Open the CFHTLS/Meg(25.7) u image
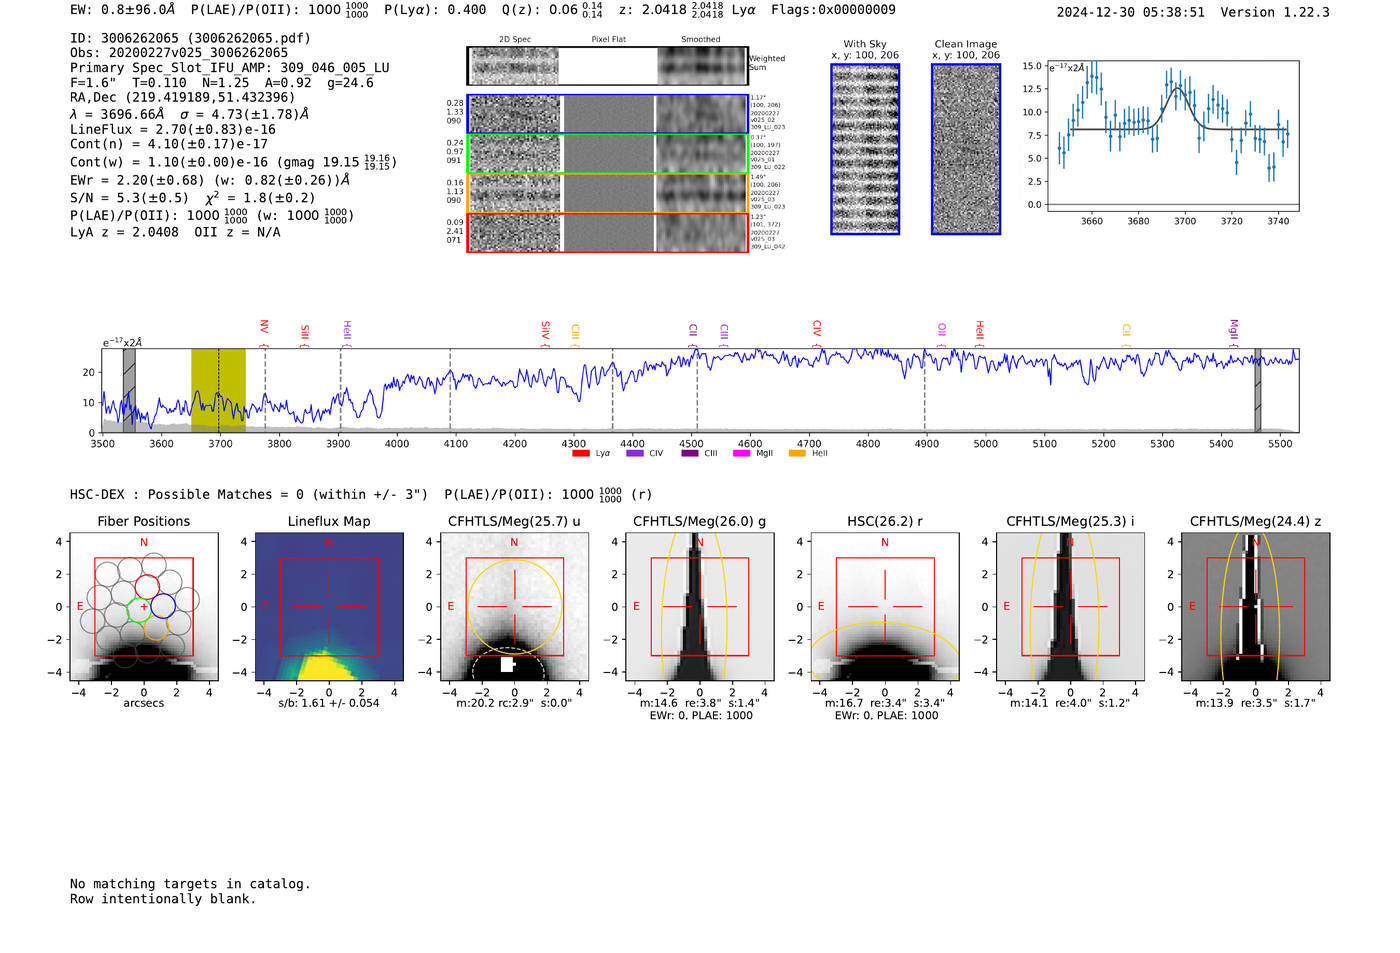Viewport: 1400px width, 953px height. tap(514, 607)
